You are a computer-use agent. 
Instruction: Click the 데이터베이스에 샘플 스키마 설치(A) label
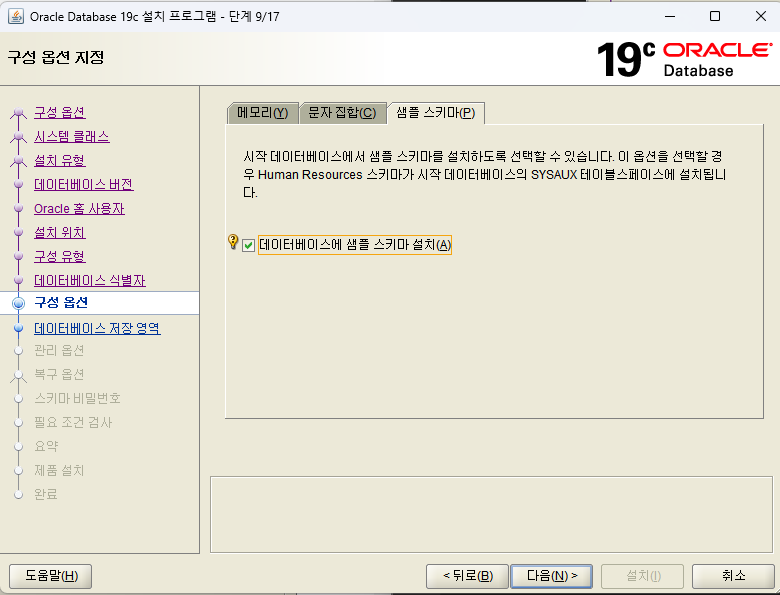click(x=355, y=245)
